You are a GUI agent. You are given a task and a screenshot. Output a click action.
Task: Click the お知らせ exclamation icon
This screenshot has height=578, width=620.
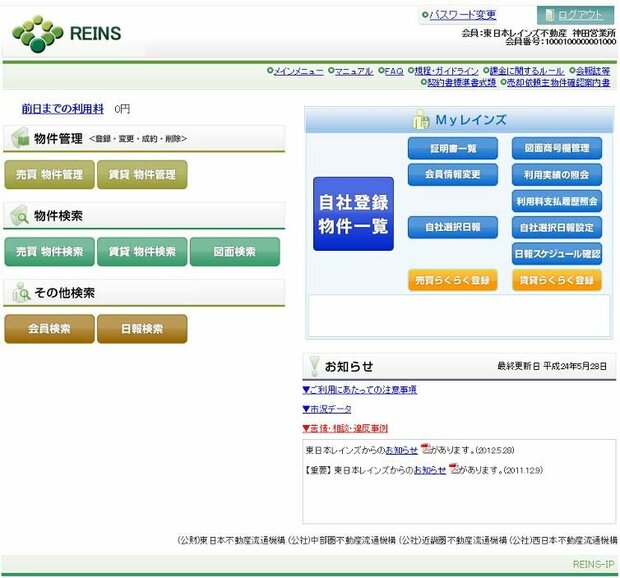(314, 366)
